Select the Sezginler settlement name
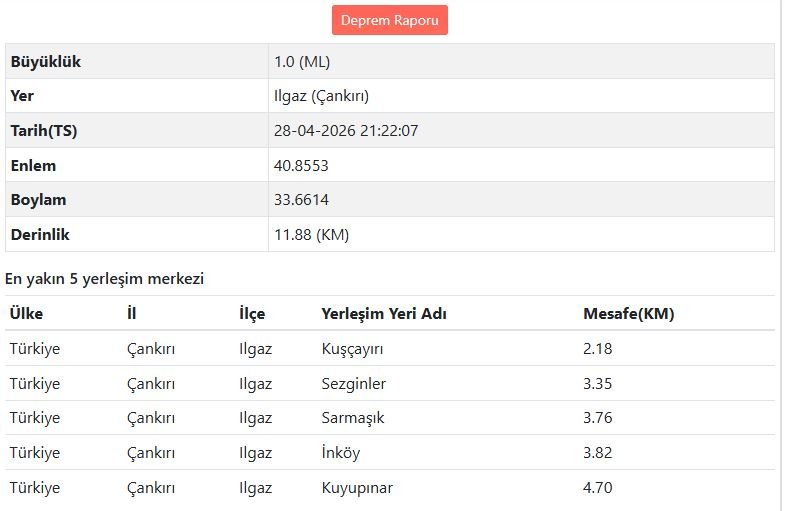Screen dimensions: 785x511 tap(353, 384)
